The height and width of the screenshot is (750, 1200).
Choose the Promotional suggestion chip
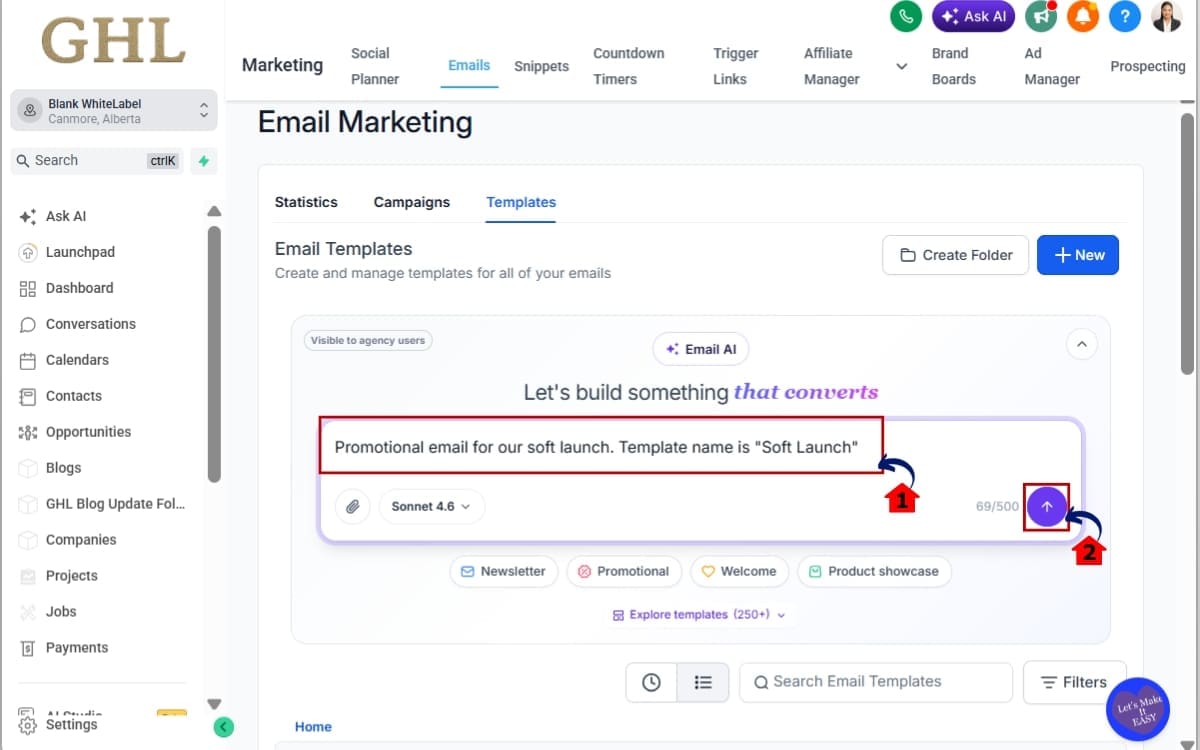[624, 572]
